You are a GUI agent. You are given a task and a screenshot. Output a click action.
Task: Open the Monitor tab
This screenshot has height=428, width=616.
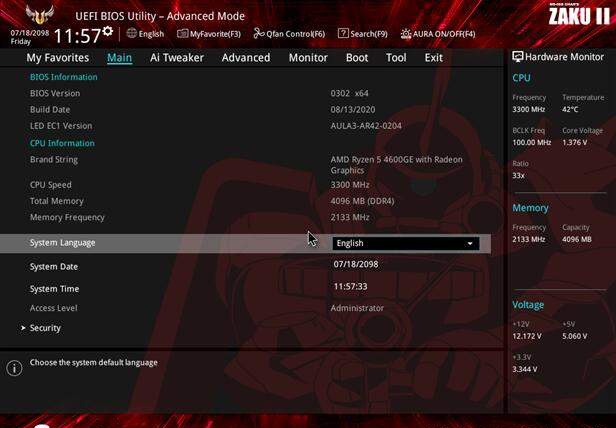[x=308, y=58]
